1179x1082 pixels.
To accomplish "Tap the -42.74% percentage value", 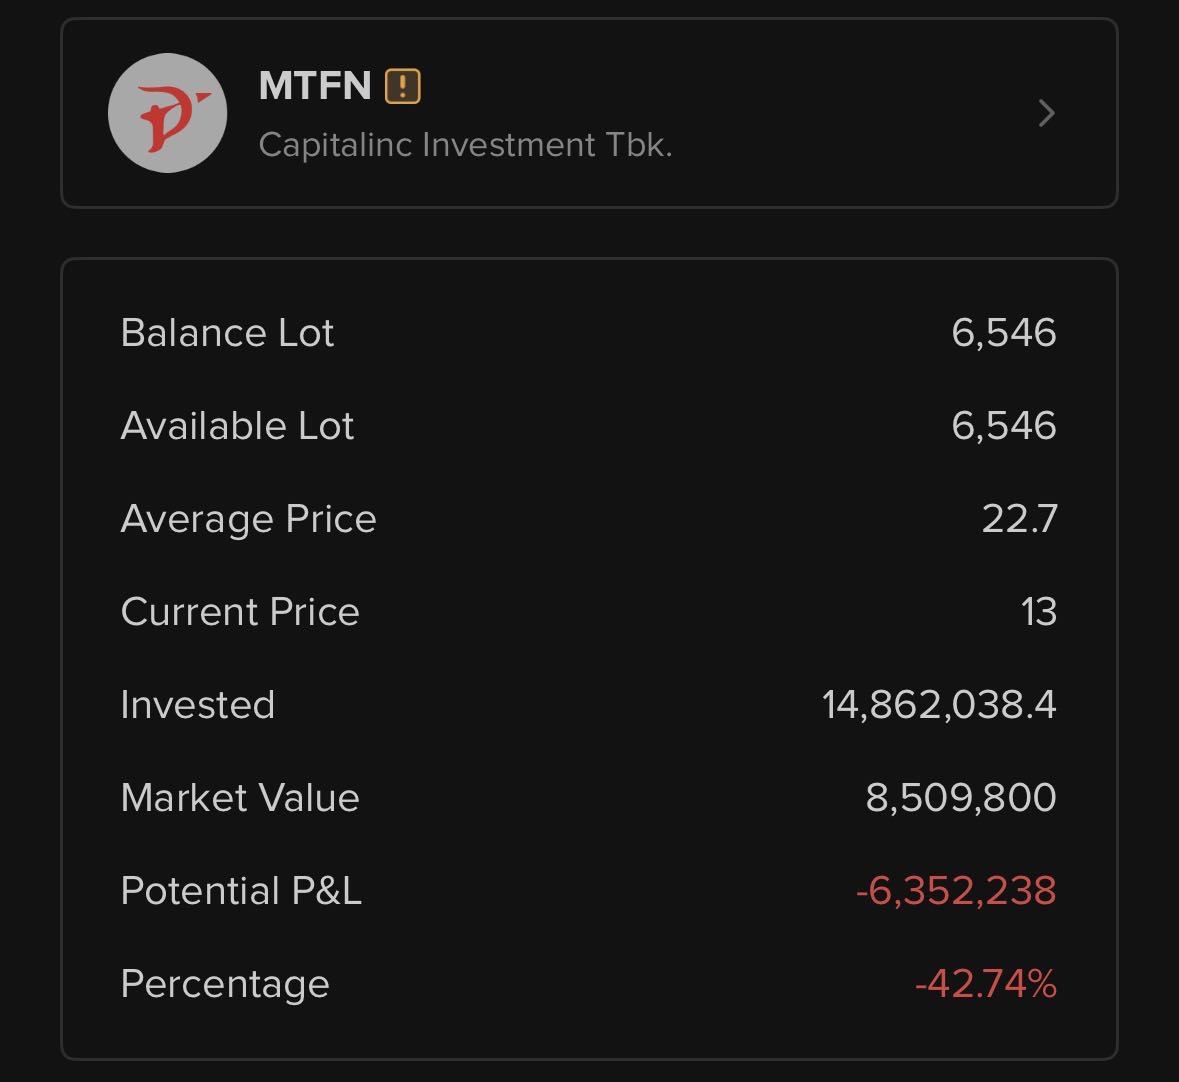I will pos(985,984).
